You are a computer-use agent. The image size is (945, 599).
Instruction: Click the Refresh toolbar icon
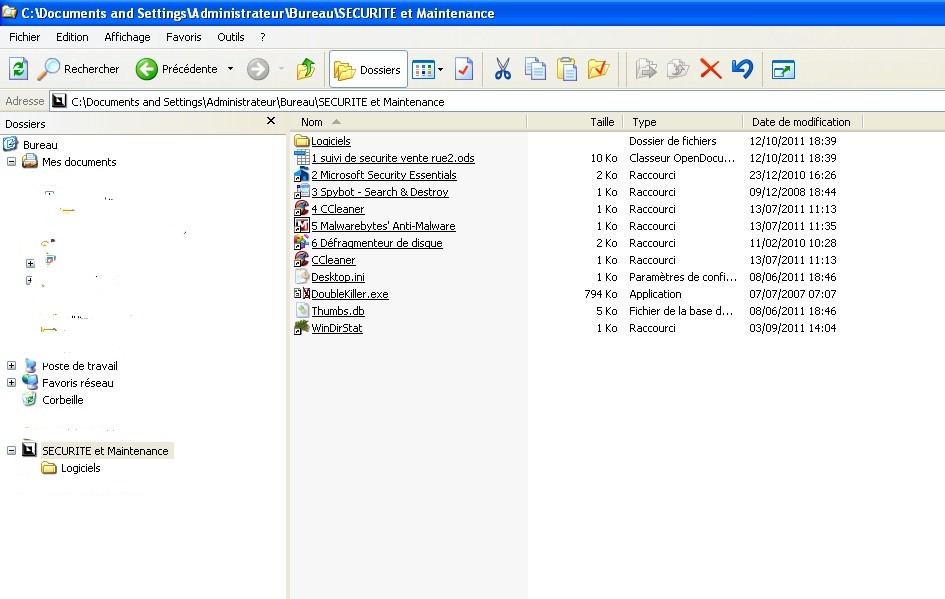coord(18,69)
